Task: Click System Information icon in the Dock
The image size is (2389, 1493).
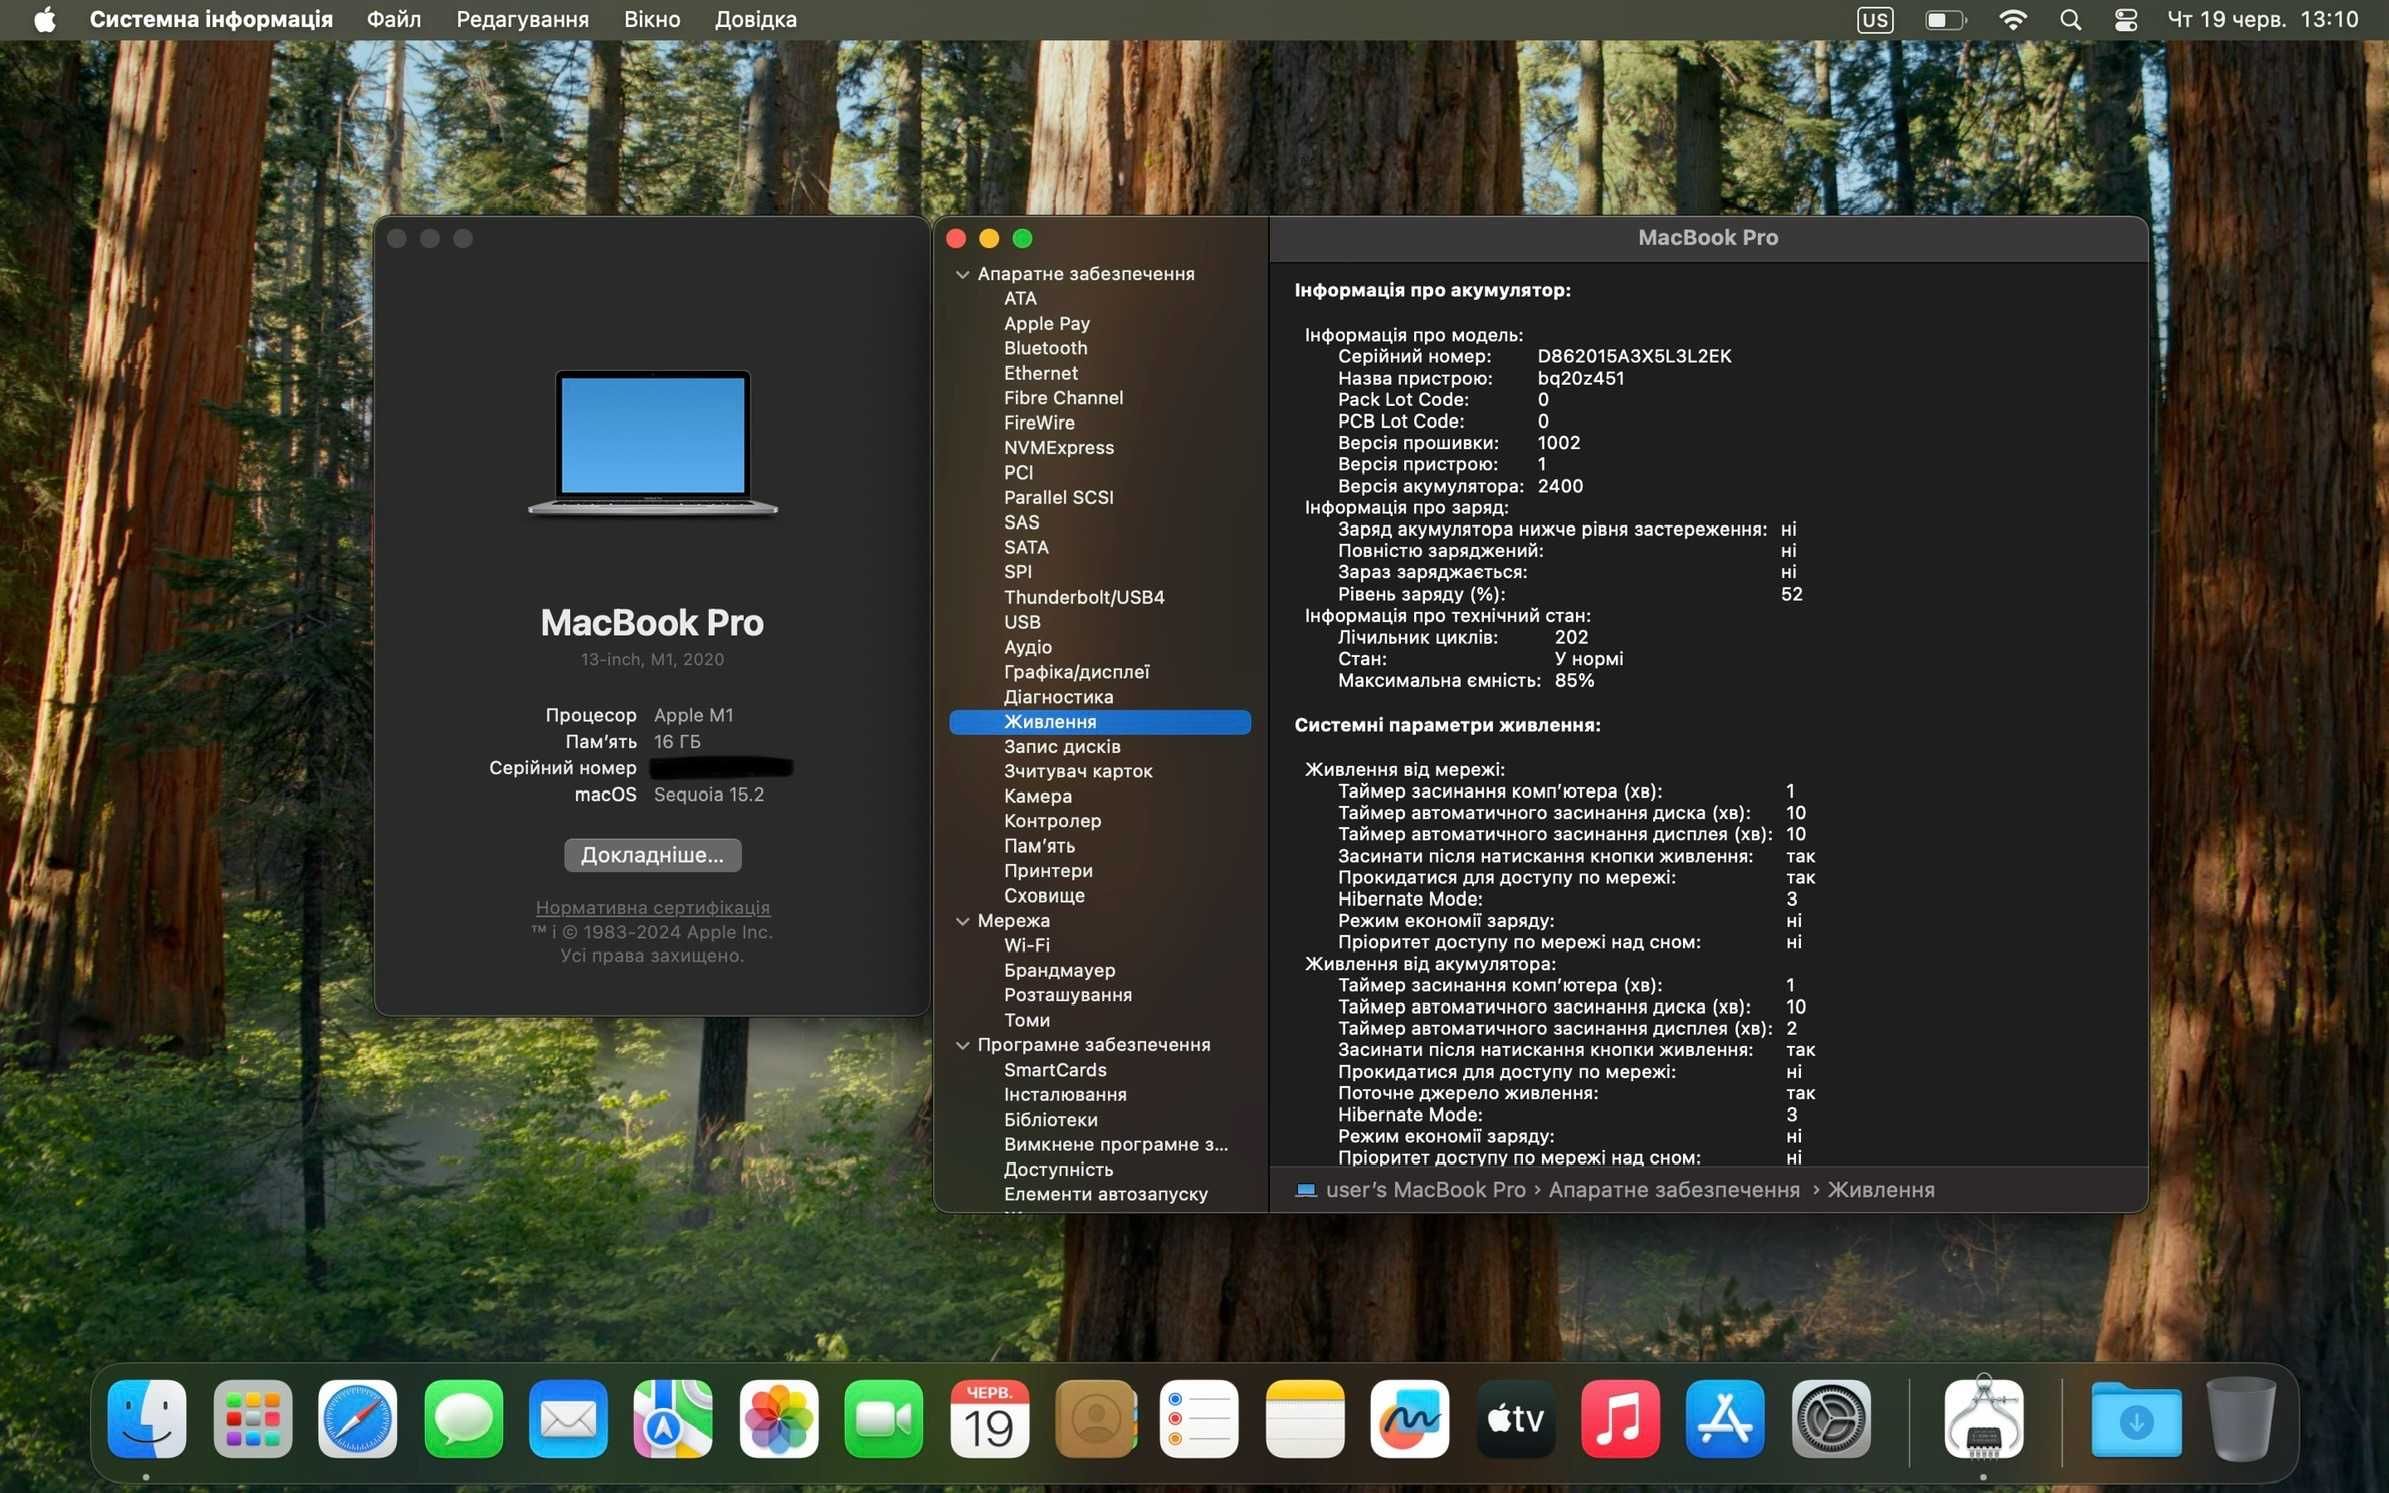Action: pyautogui.click(x=1984, y=1418)
